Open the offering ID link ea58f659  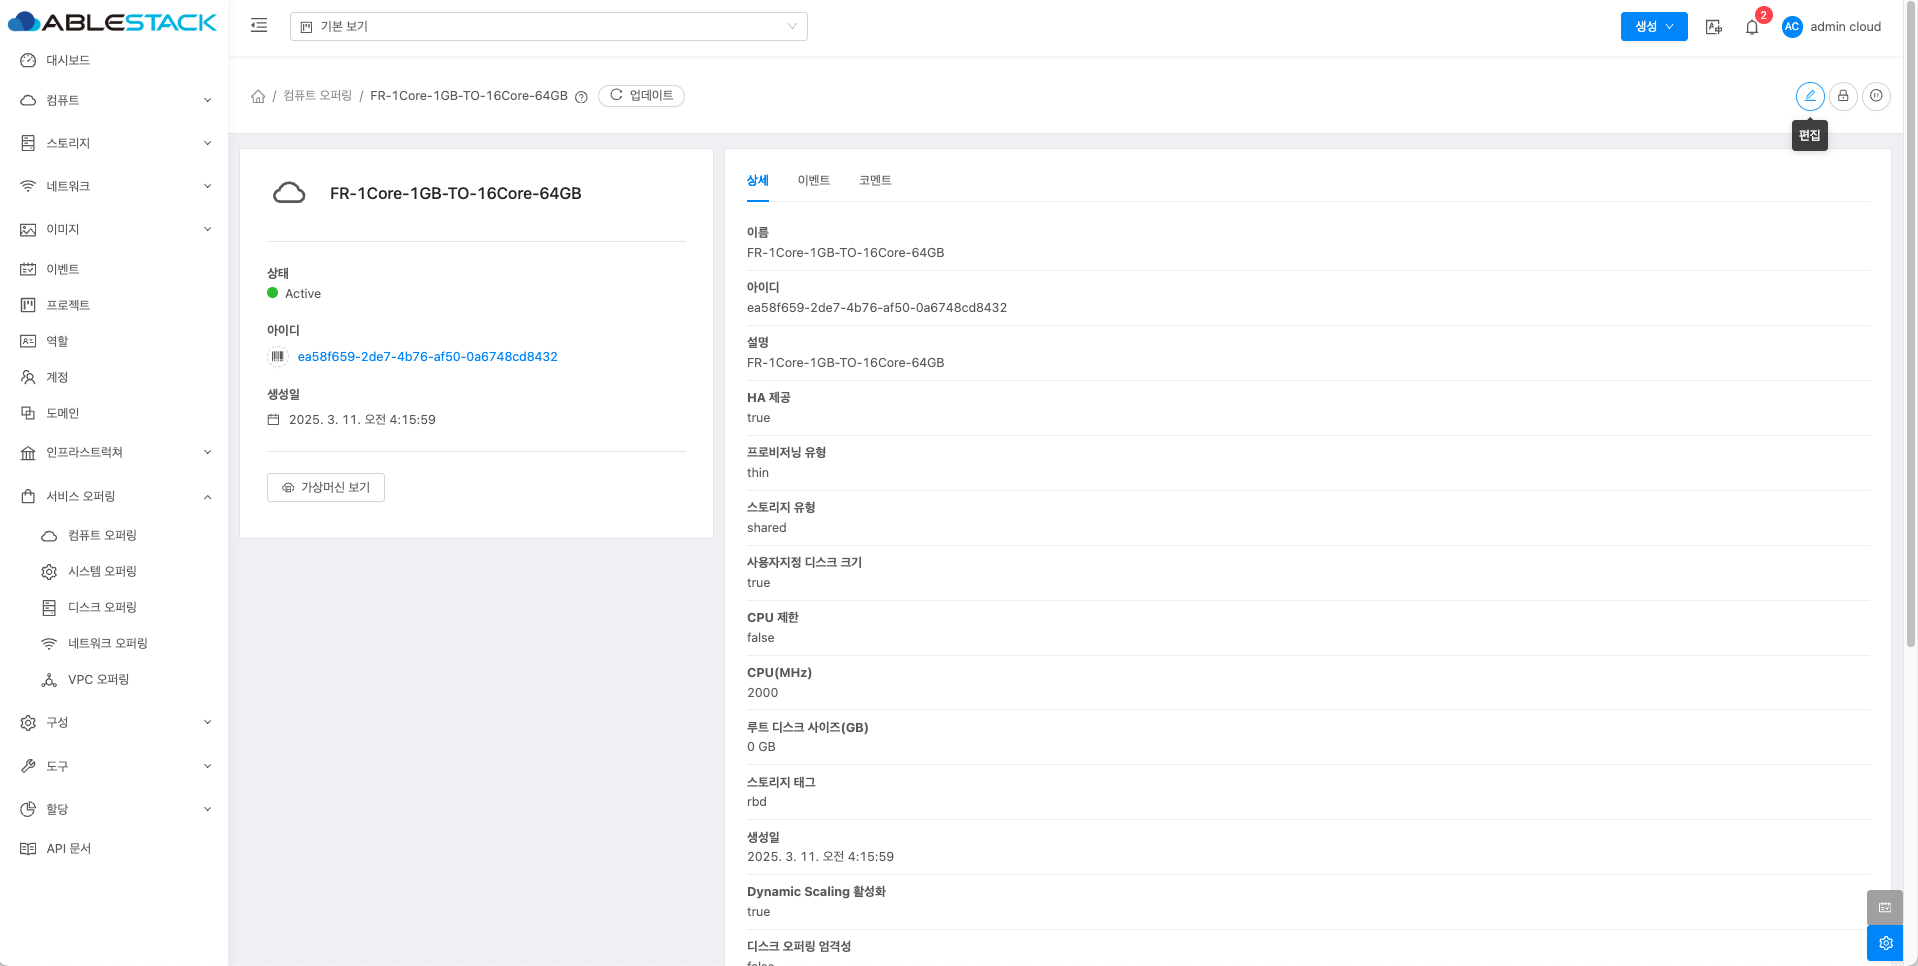click(427, 357)
